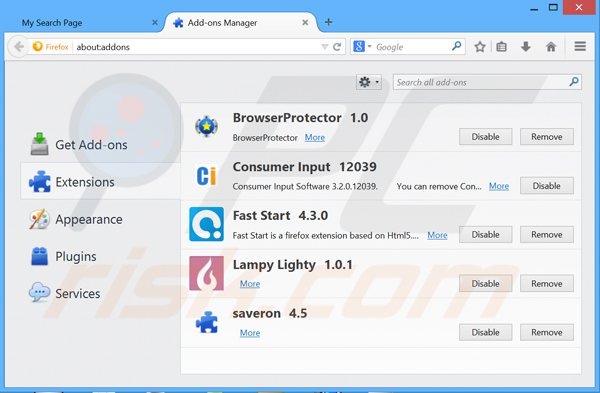The image size is (600, 393).
Task: Go to home page icon
Action: coord(551,47)
